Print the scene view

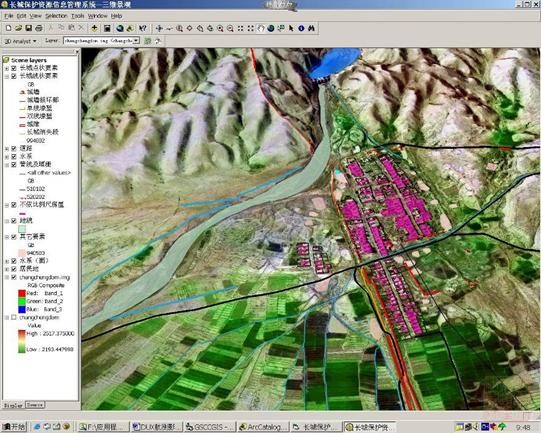39,28
